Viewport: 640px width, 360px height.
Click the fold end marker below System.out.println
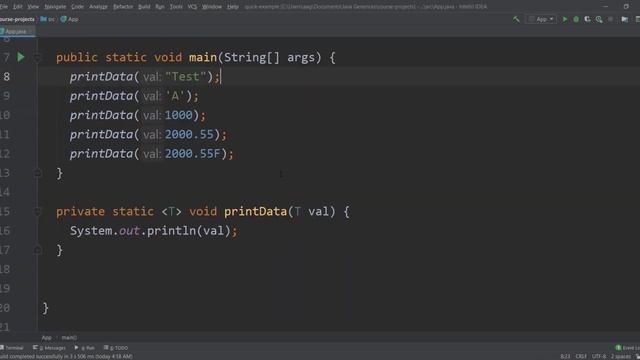[x=37, y=250]
